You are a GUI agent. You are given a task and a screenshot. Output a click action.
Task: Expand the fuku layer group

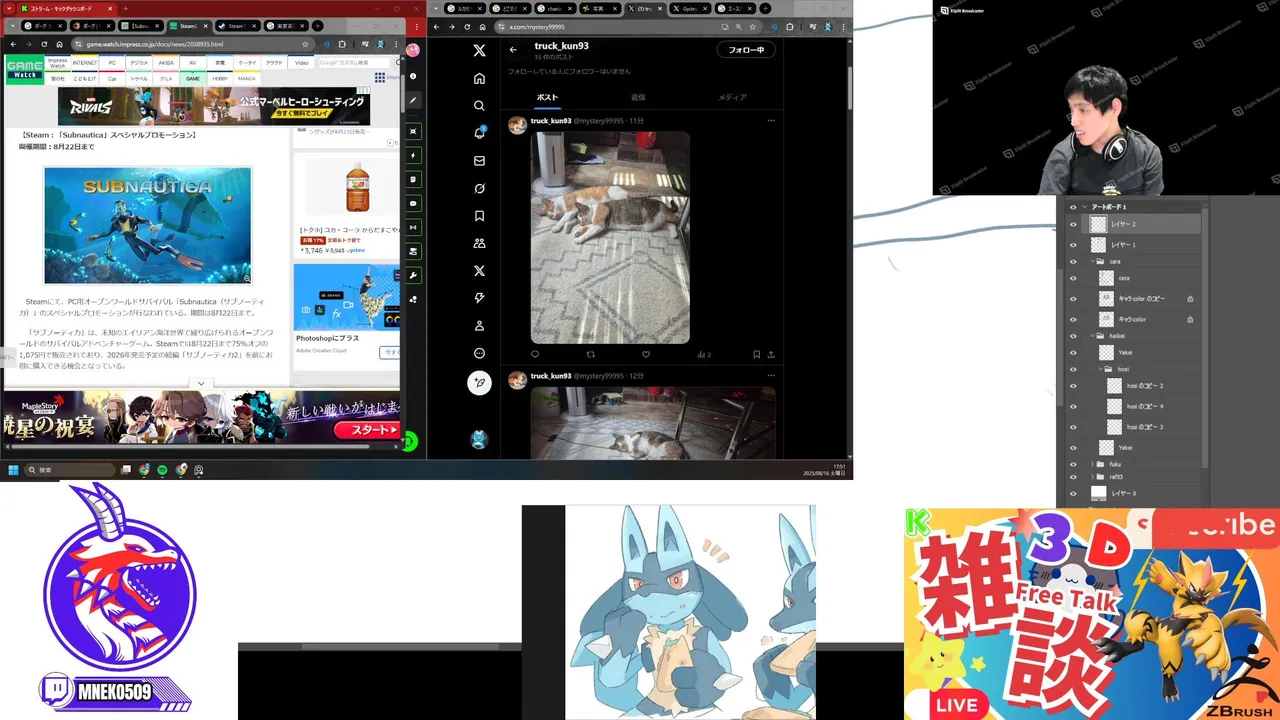click(x=1093, y=464)
